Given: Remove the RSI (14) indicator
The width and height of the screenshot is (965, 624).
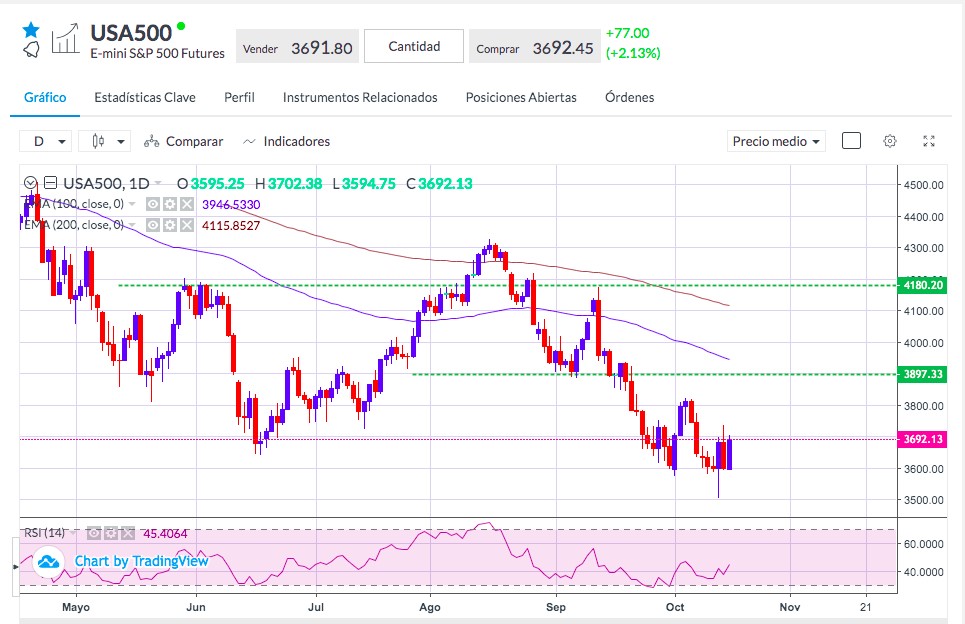Looking at the screenshot, I should point(127,533).
